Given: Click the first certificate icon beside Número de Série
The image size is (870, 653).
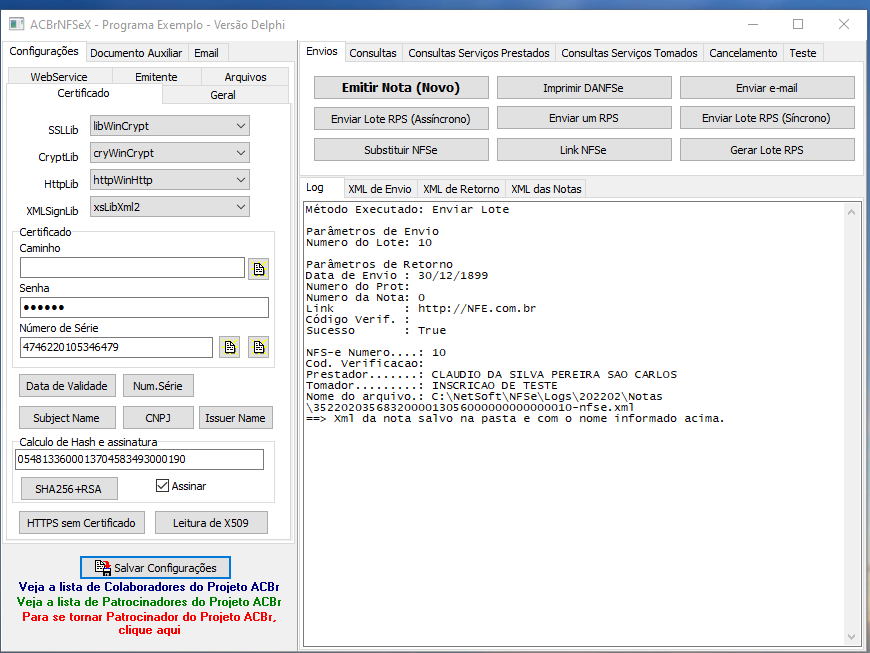Looking at the screenshot, I should [230, 347].
